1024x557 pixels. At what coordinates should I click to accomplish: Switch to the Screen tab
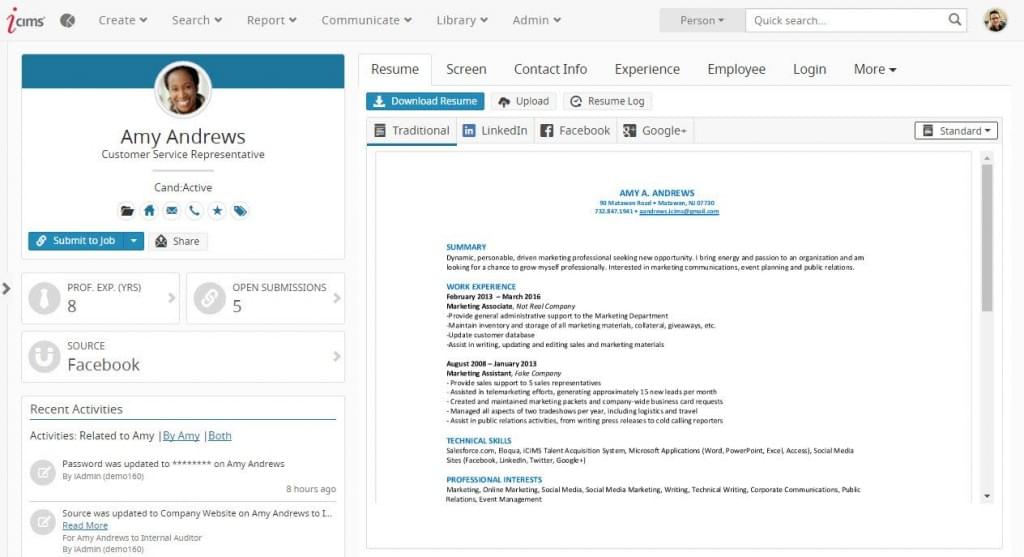[x=466, y=69]
